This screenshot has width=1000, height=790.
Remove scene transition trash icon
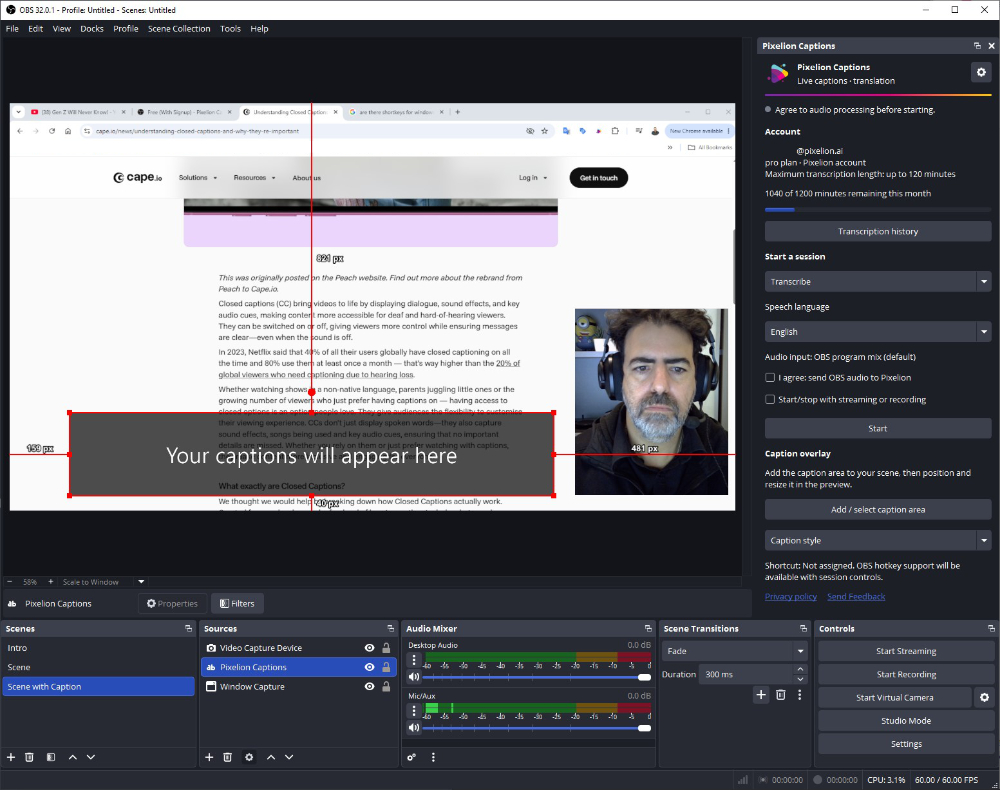(781, 694)
